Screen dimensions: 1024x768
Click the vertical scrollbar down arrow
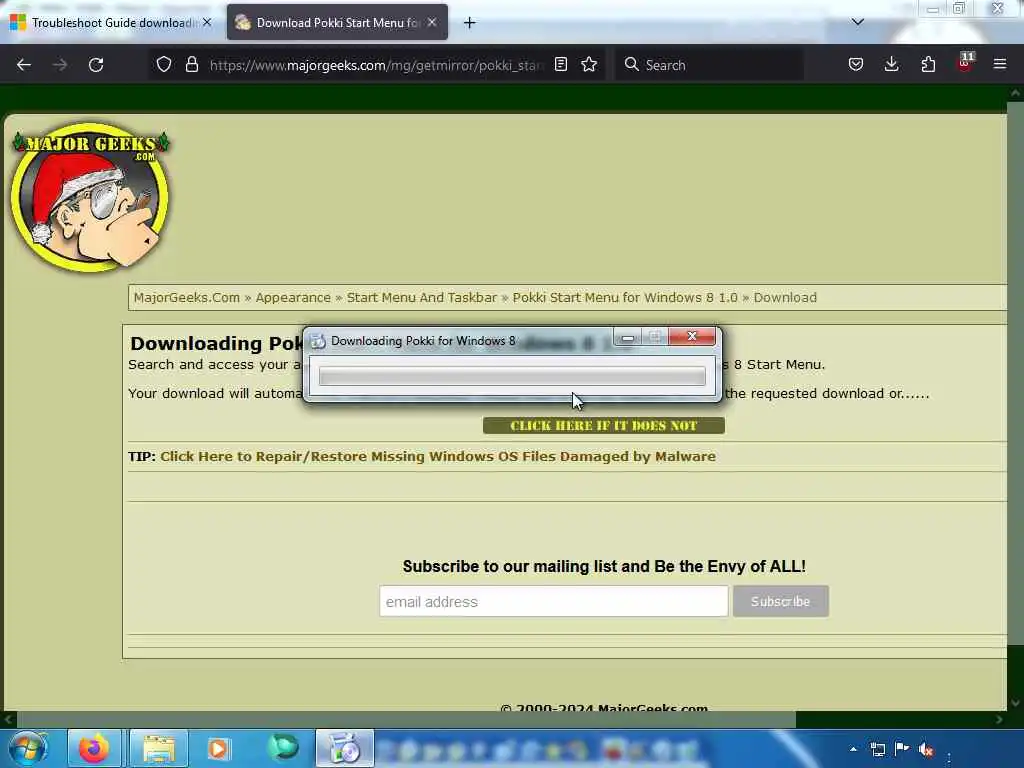1015,703
